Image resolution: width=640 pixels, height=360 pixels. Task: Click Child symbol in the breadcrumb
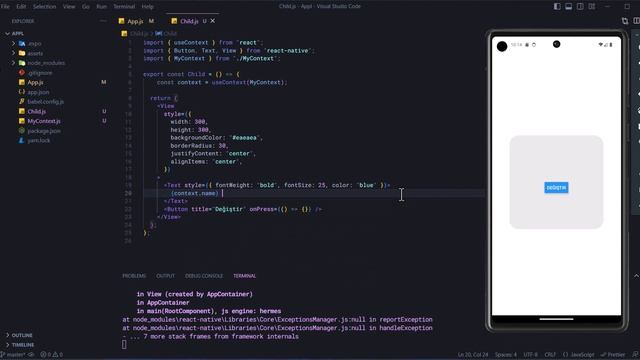pyautogui.click(x=166, y=33)
